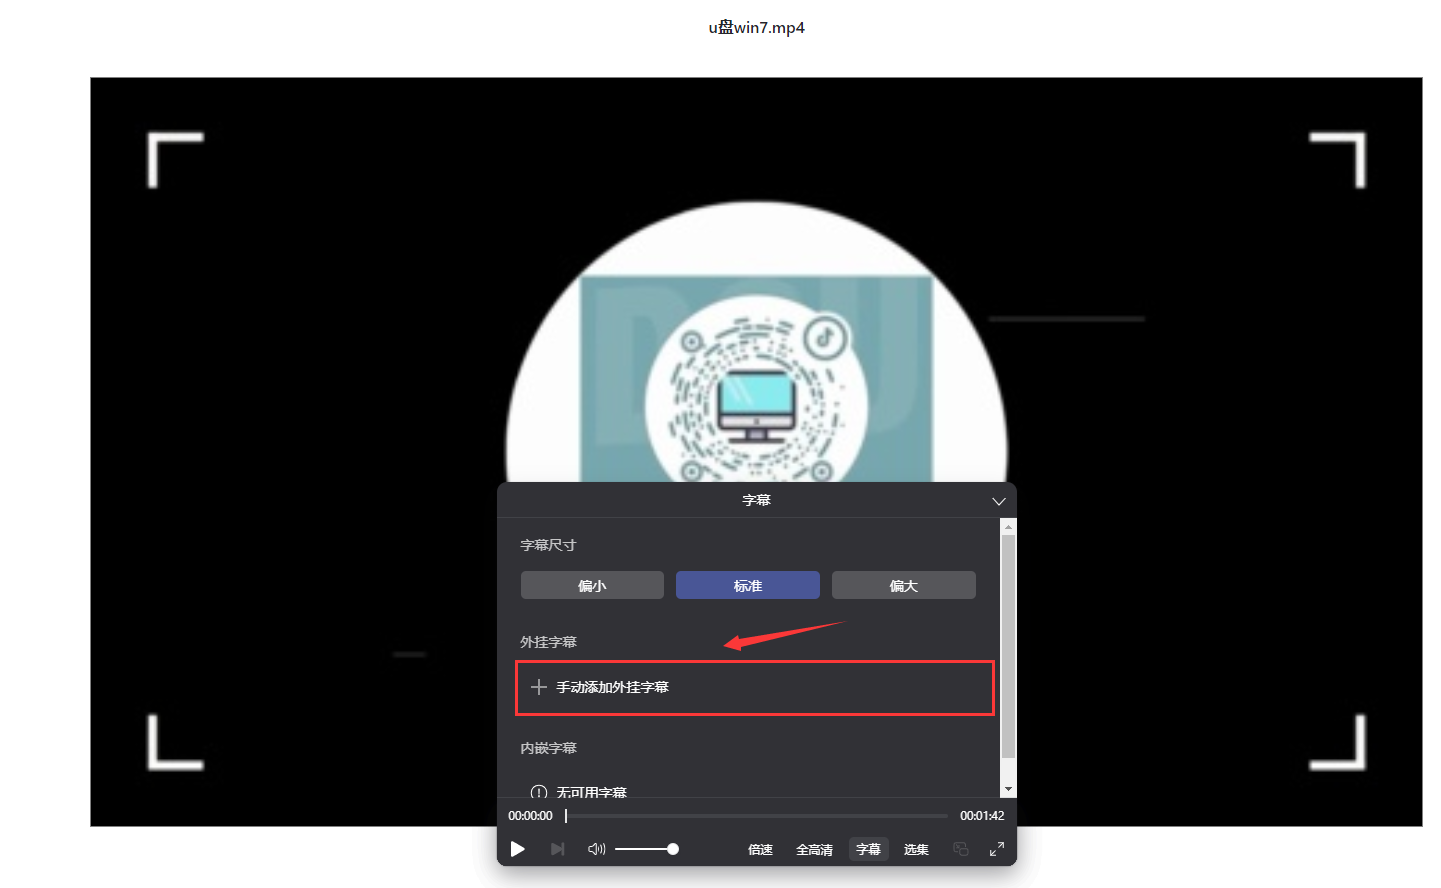Skip to next video with next-track icon
The width and height of the screenshot is (1441, 888).
point(558,849)
